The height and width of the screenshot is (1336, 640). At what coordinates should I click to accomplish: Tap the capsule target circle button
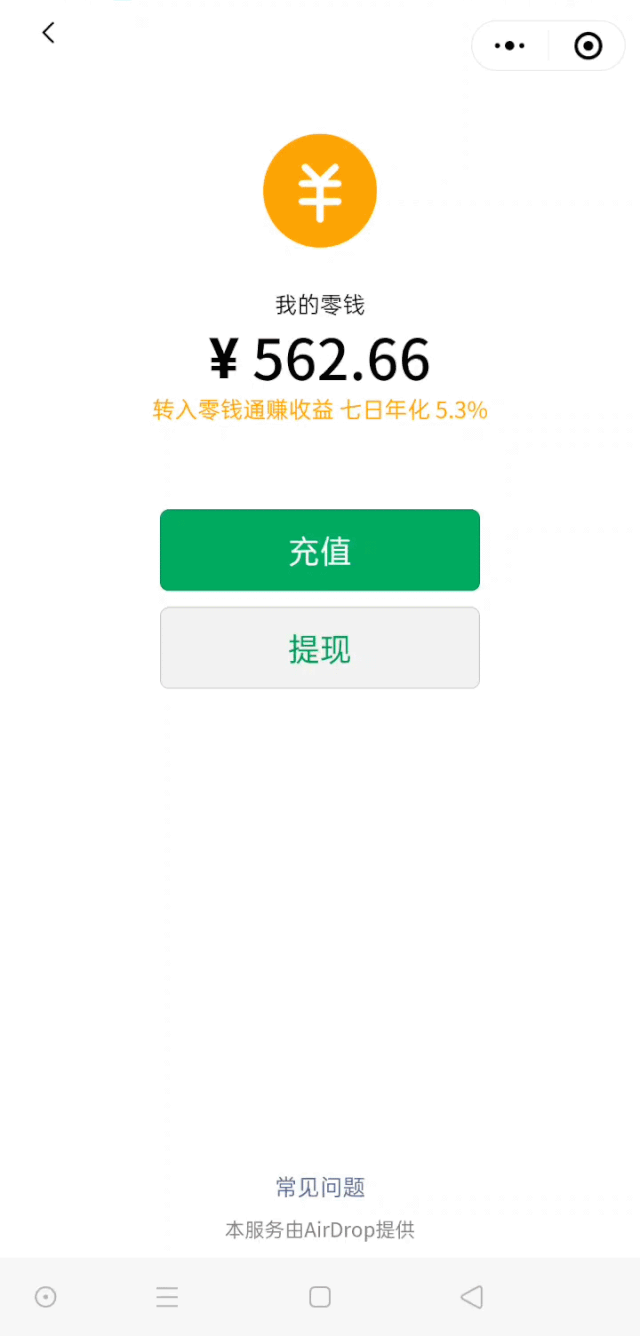pos(587,45)
